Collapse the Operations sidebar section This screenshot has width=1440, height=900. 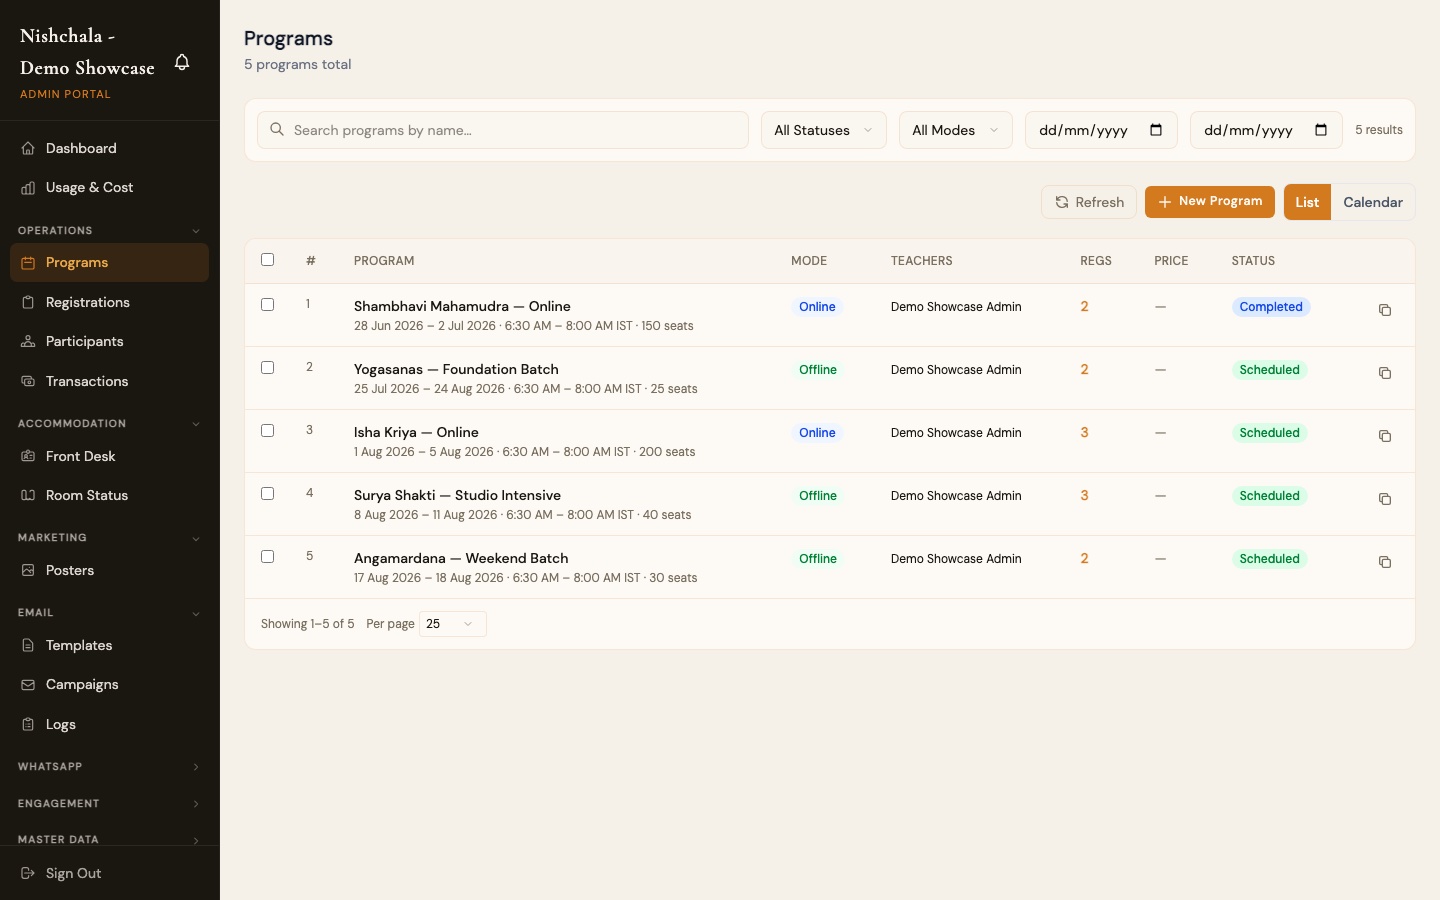click(109, 231)
